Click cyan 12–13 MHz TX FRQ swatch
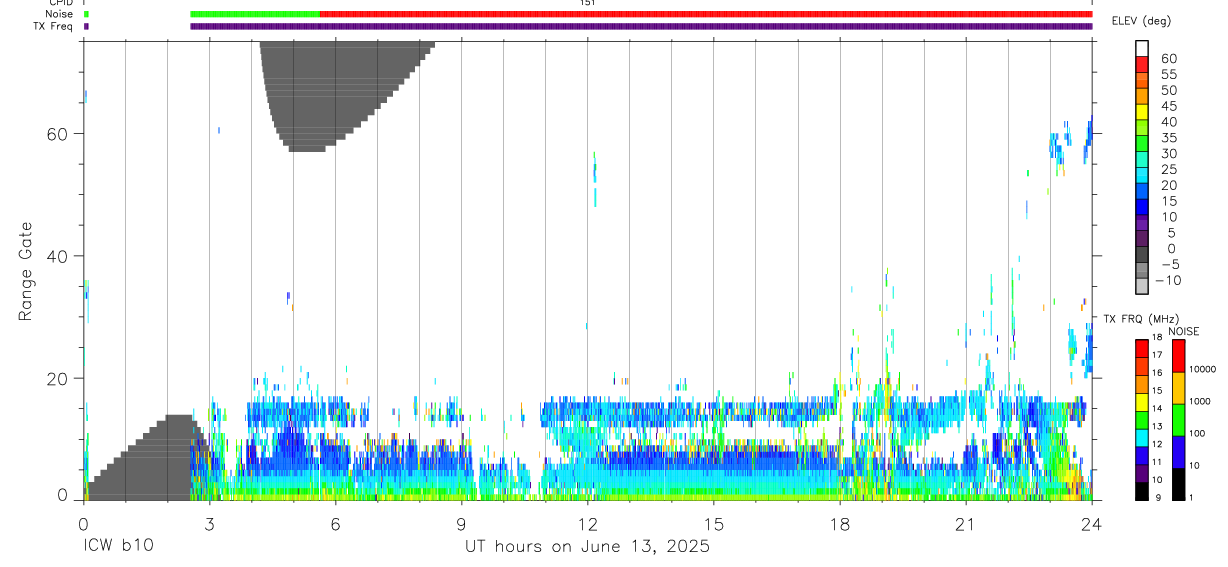The height and width of the screenshot is (567, 1228). pos(1142,436)
